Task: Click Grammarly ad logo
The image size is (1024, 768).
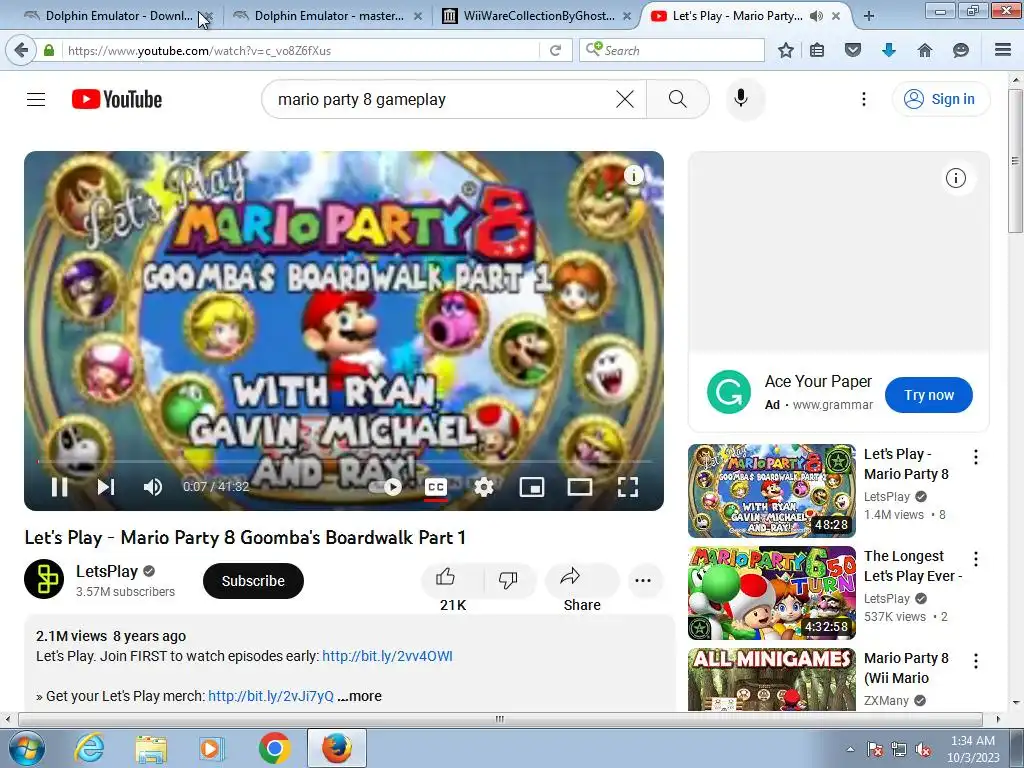Action: coord(729,392)
